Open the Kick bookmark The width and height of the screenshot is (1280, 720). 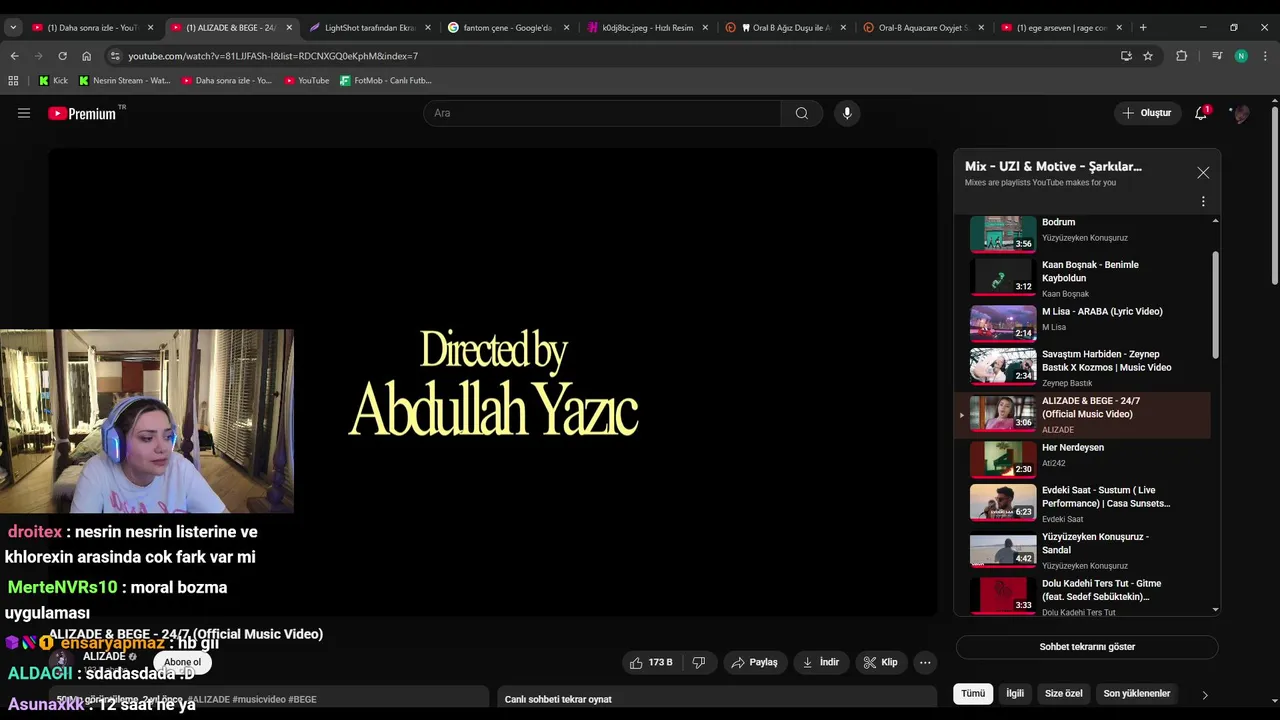tap(53, 80)
